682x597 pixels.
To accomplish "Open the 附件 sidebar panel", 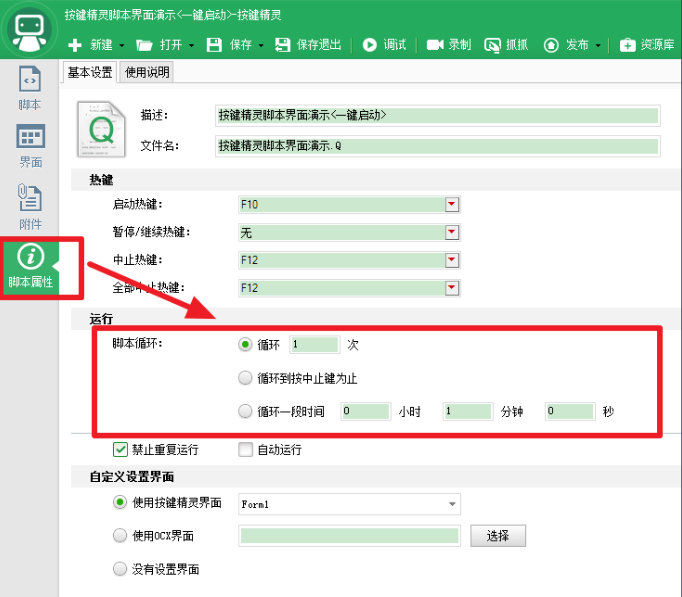I will 30,207.
